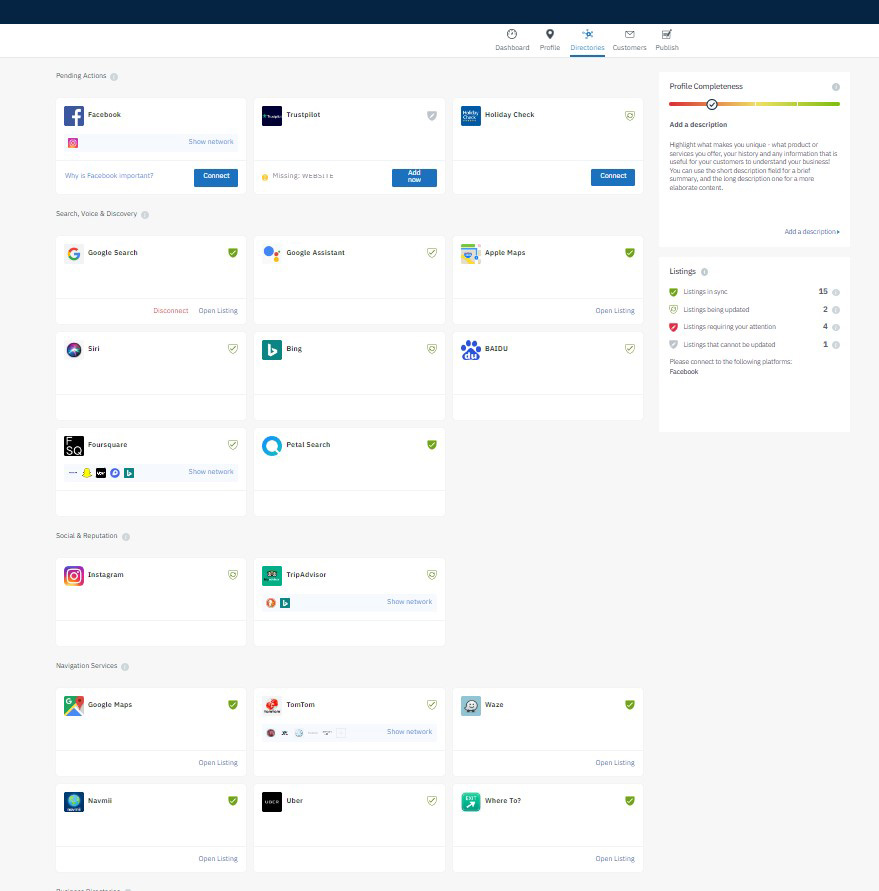Open Listing for Google Search
Image resolution: width=879 pixels, height=891 pixels.
pos(218,311)
